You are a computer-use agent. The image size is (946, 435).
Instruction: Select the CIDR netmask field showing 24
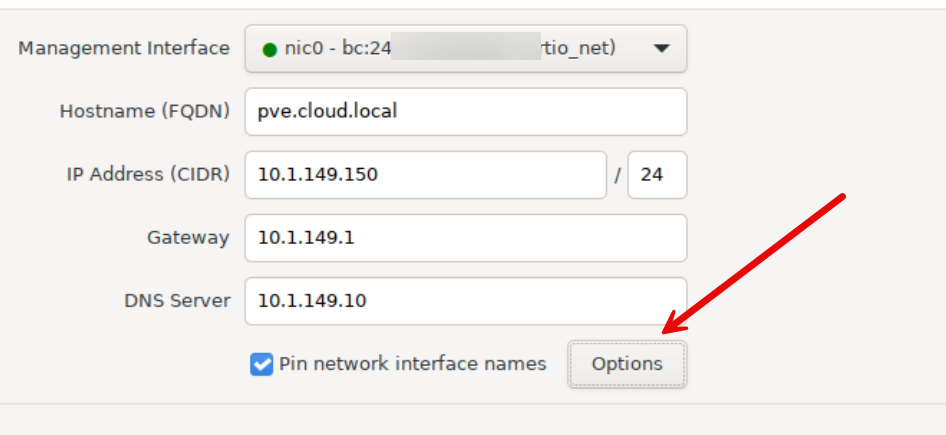(x=656, y=174)
